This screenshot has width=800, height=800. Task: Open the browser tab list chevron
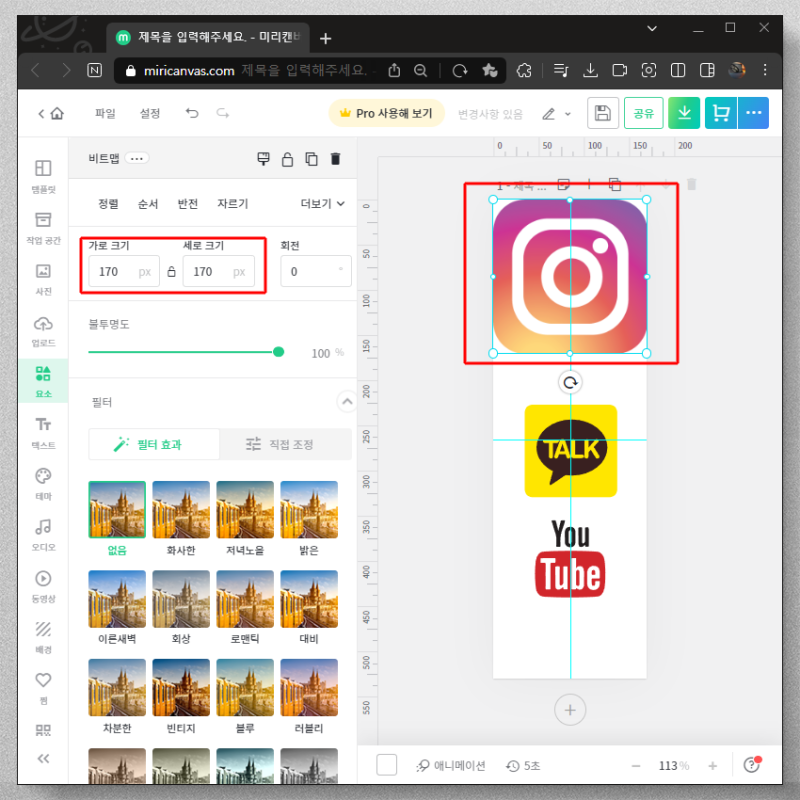[x=652, y=29]
